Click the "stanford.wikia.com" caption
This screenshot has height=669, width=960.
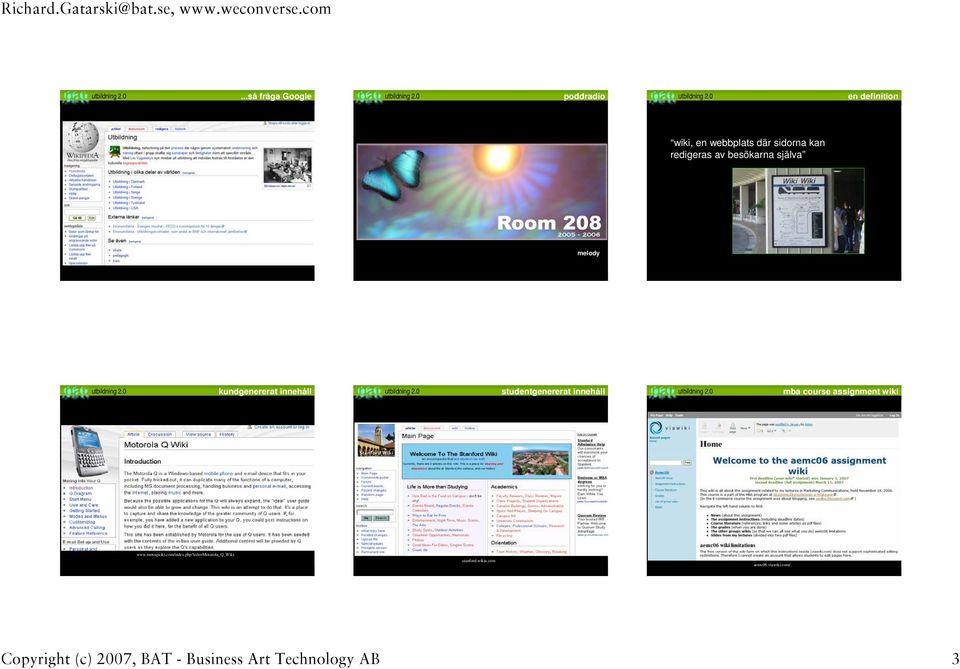(x=479, y=561)
